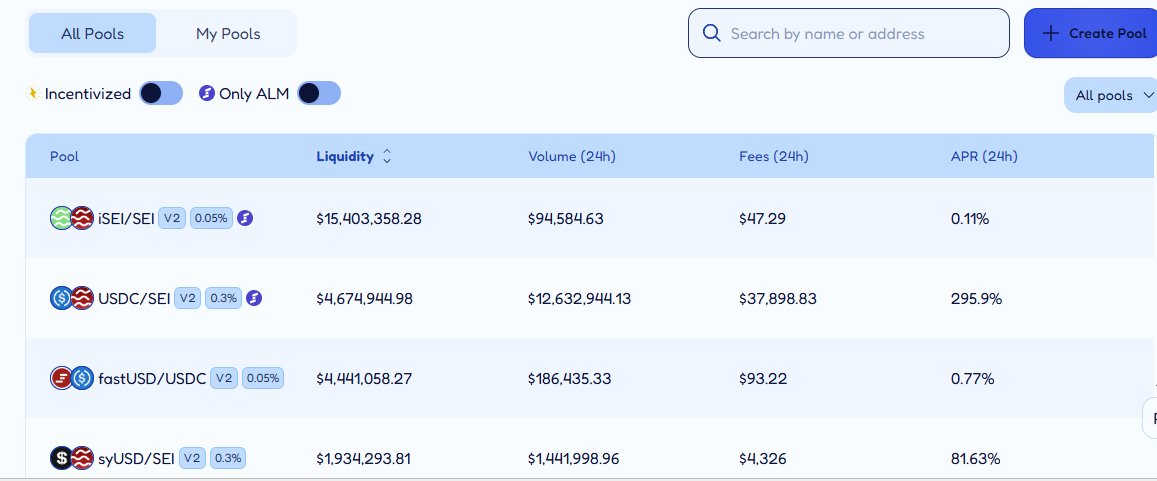Click volume value $12,632,944.13
The height and width of the screenshot is (481, 1157).
pos(579,298)
